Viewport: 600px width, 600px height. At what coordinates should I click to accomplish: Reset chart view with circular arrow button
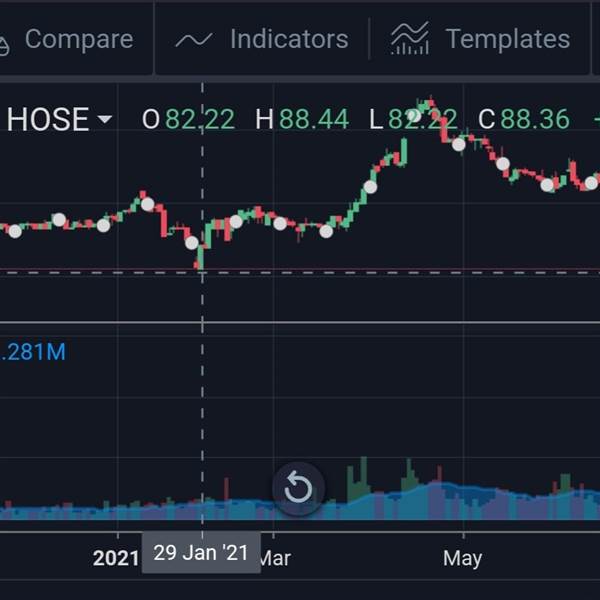coord(298,488)
